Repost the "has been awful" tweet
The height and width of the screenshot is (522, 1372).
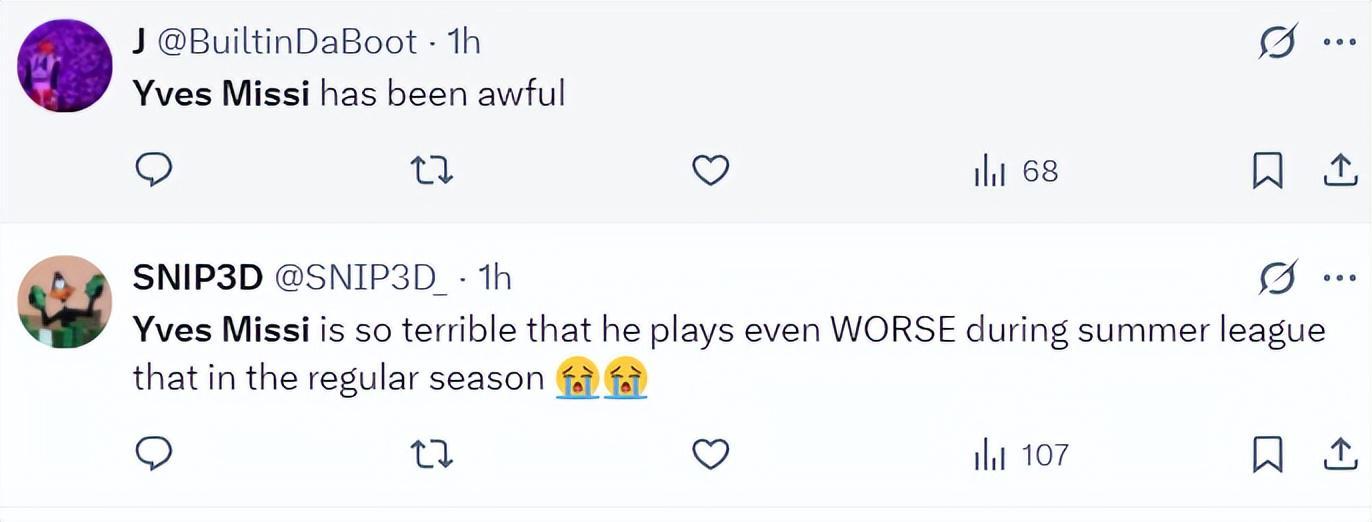(x=432, y=171)
